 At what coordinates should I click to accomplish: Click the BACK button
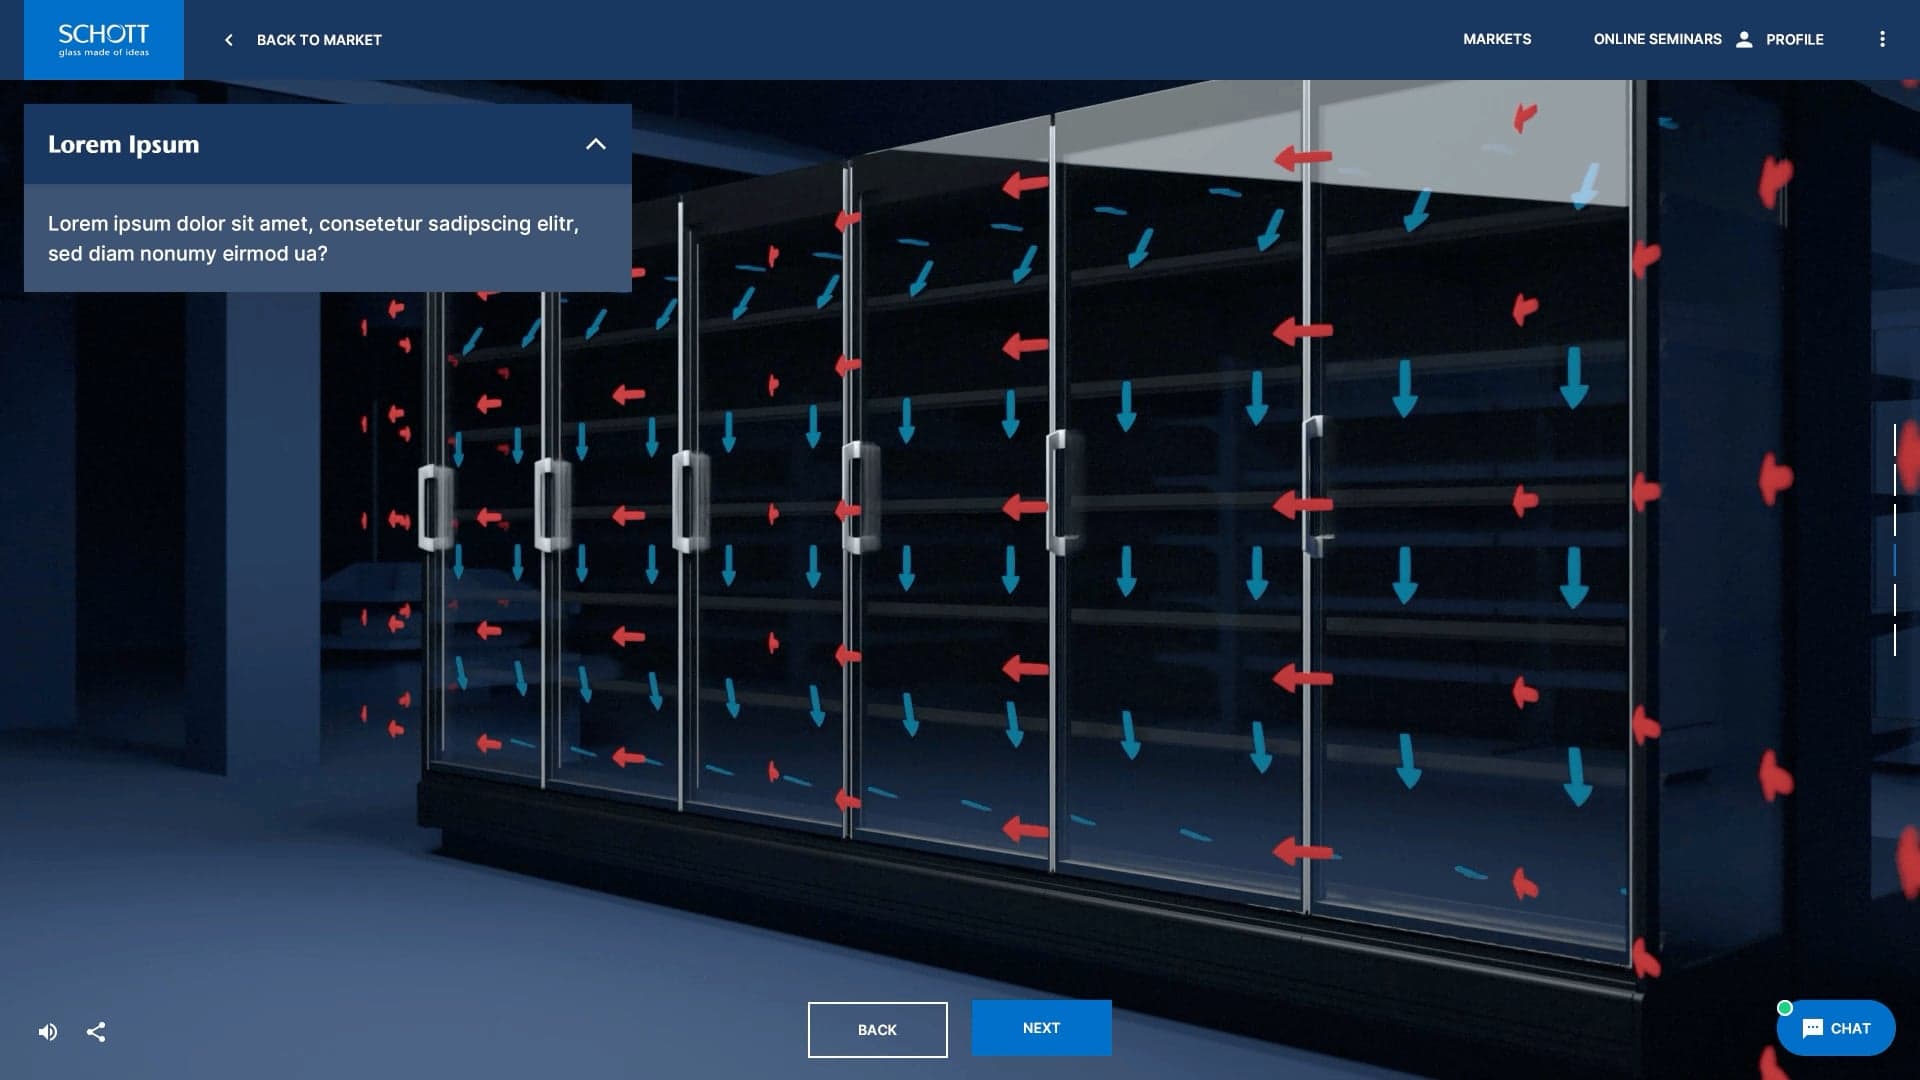pos(877,1029)
